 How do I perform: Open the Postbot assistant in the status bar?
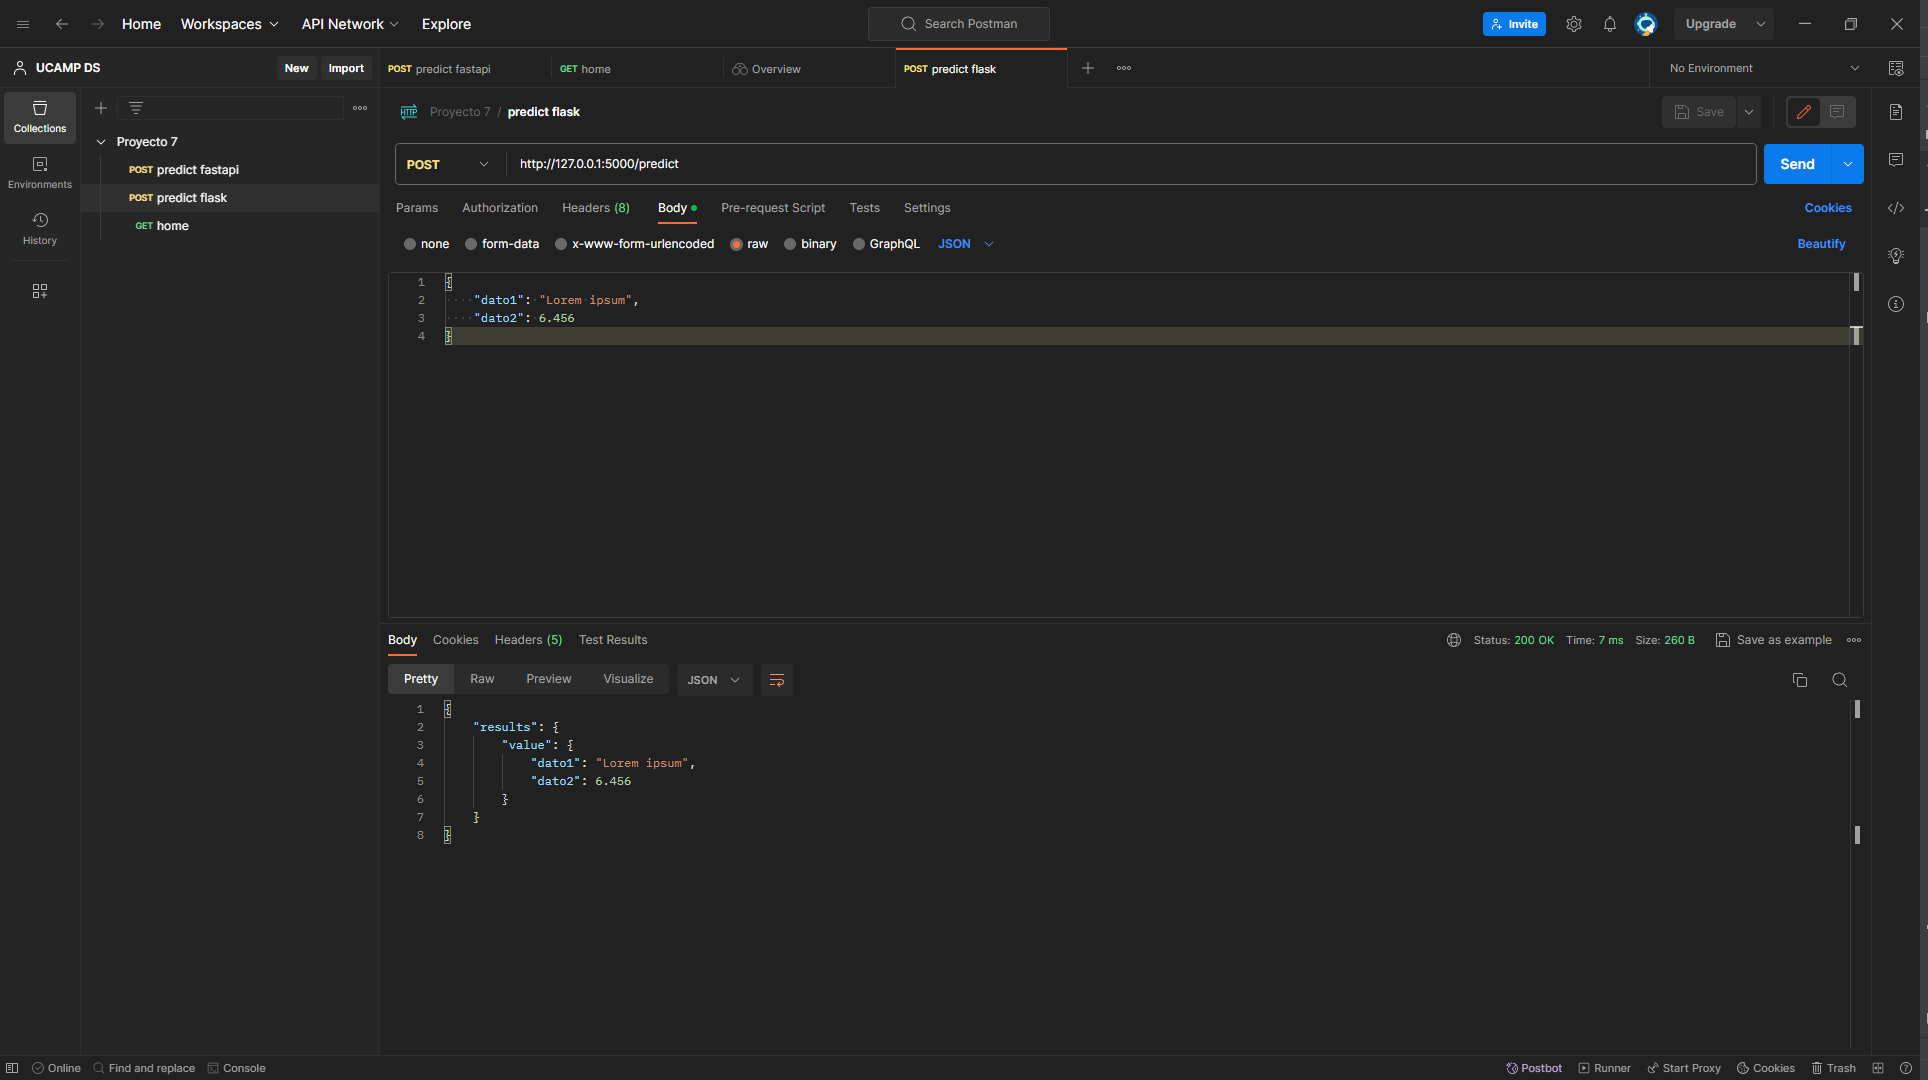pyautogui.click(x=1534, y=1068)
